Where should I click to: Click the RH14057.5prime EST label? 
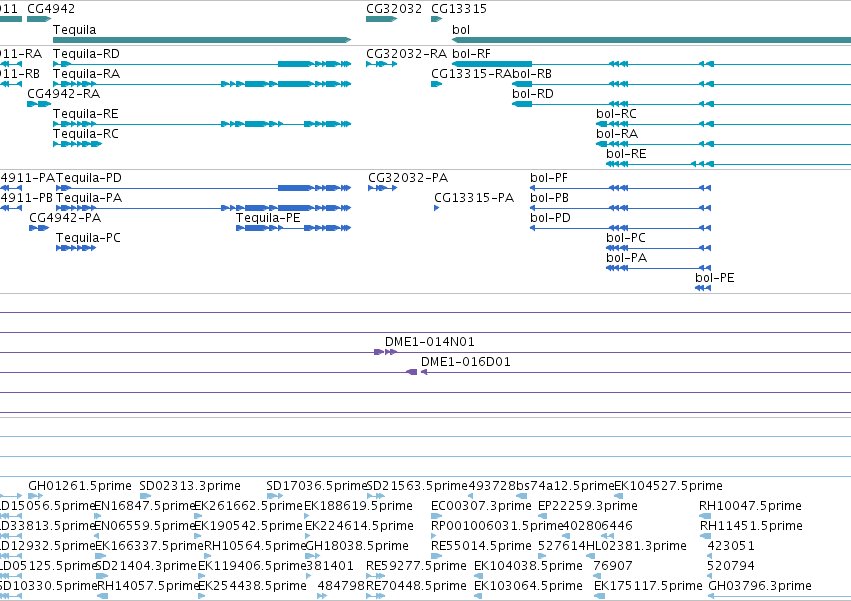click(149, 586)
